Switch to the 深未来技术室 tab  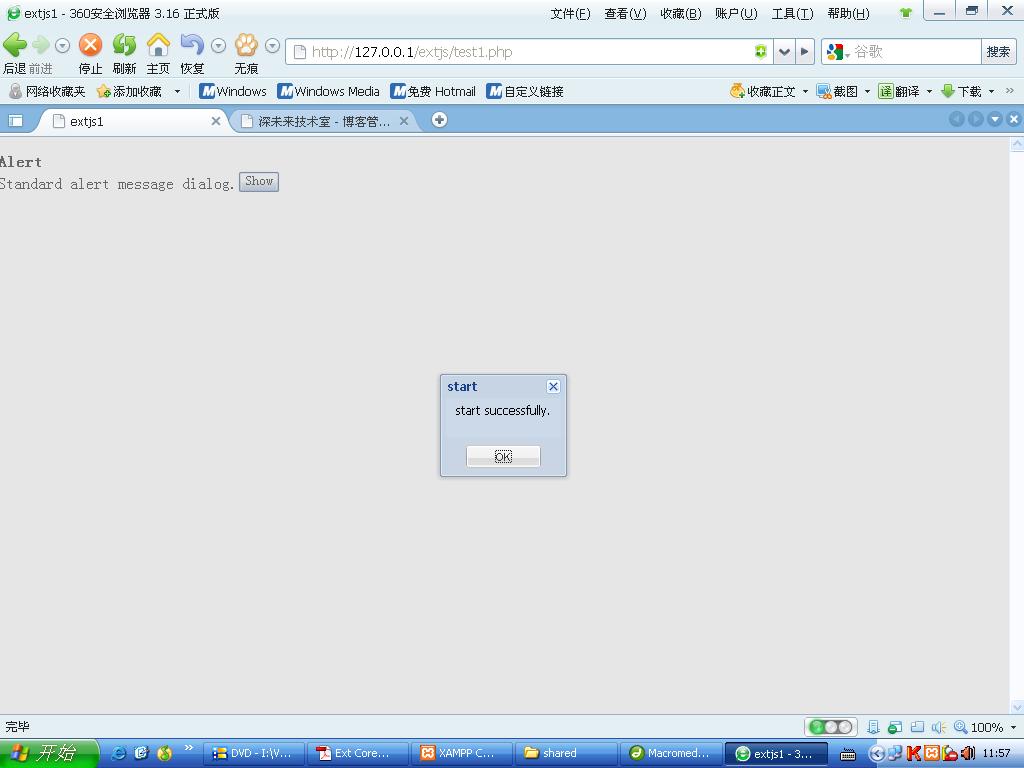coord(324,121)
